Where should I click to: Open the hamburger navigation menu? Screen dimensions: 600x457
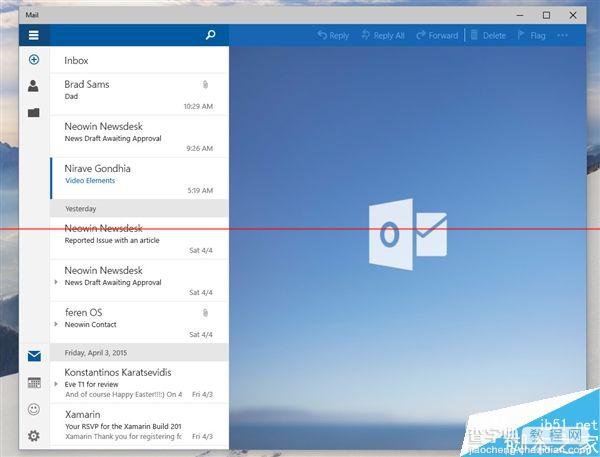point(34,35)
